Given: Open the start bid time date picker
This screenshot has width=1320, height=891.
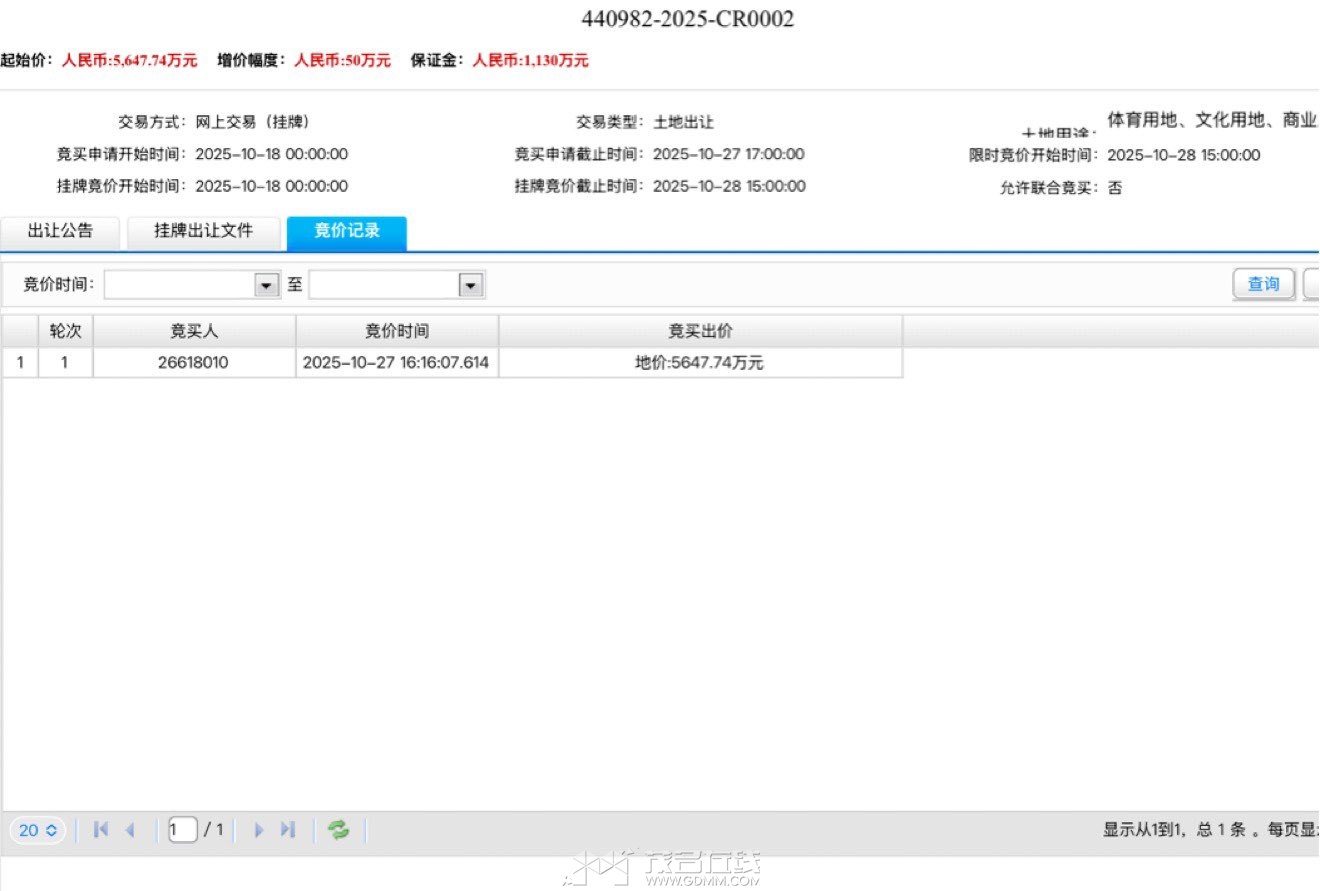Looking at the screenshot, I should point(266,286).
